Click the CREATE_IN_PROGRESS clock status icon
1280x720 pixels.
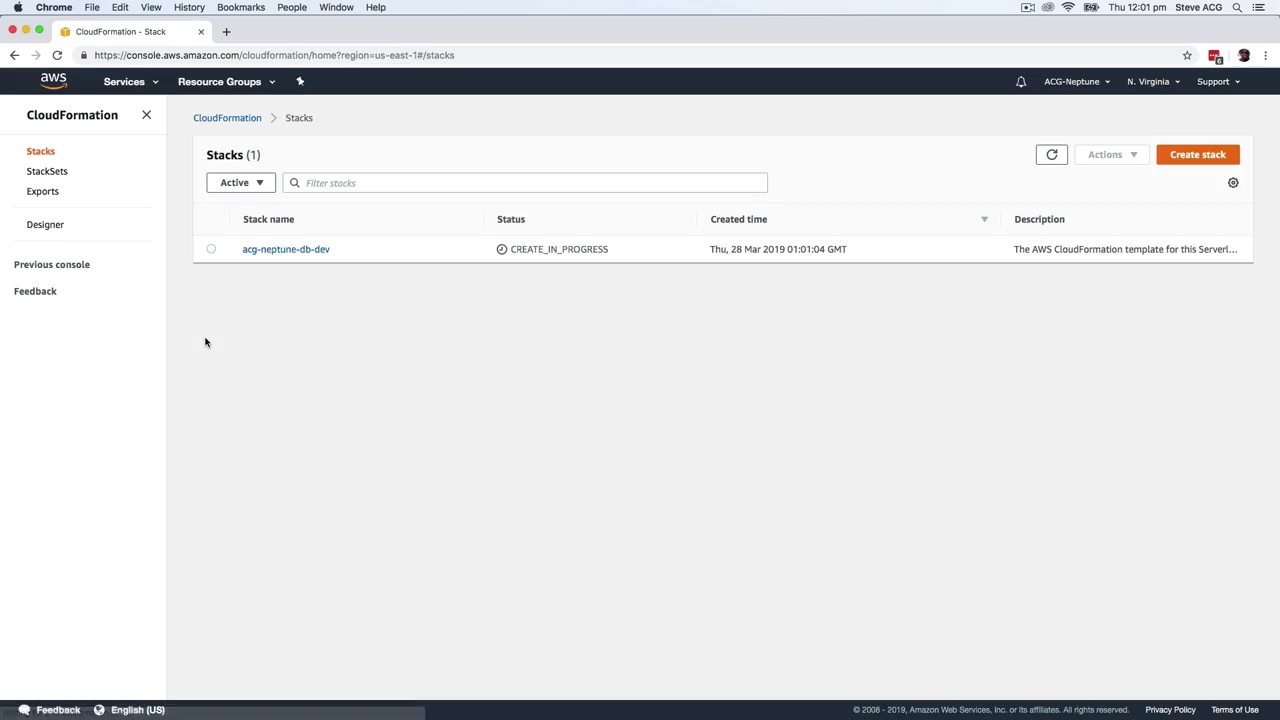point(502,249)
